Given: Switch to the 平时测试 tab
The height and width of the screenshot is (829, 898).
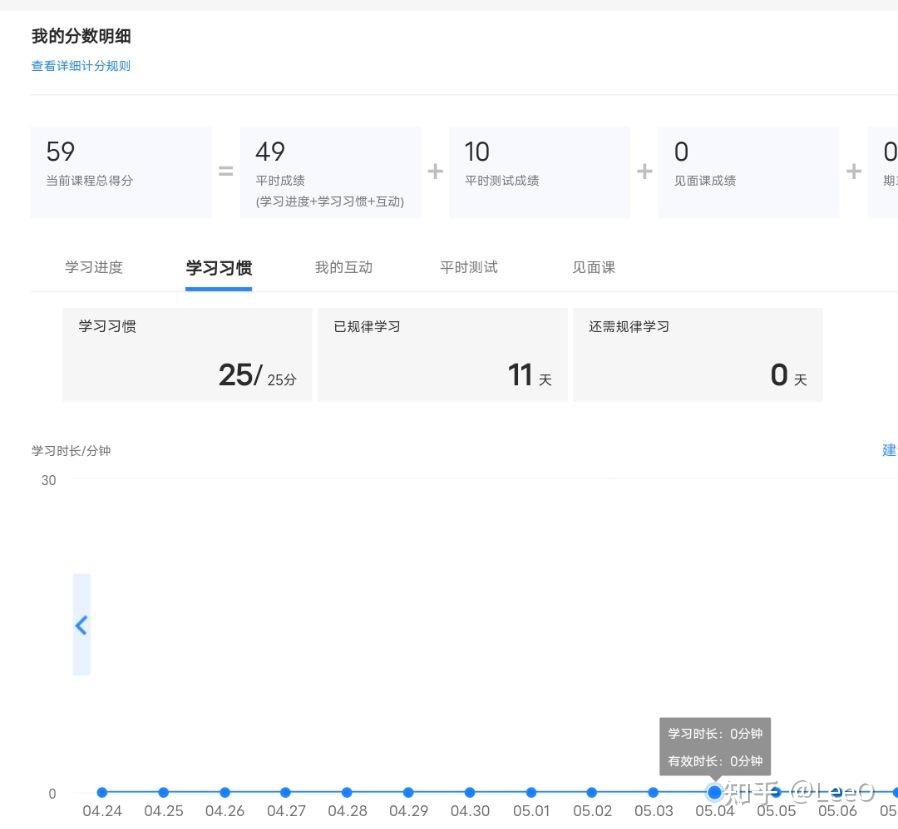Looking at the screenshot, I should (x=468, y=267).
